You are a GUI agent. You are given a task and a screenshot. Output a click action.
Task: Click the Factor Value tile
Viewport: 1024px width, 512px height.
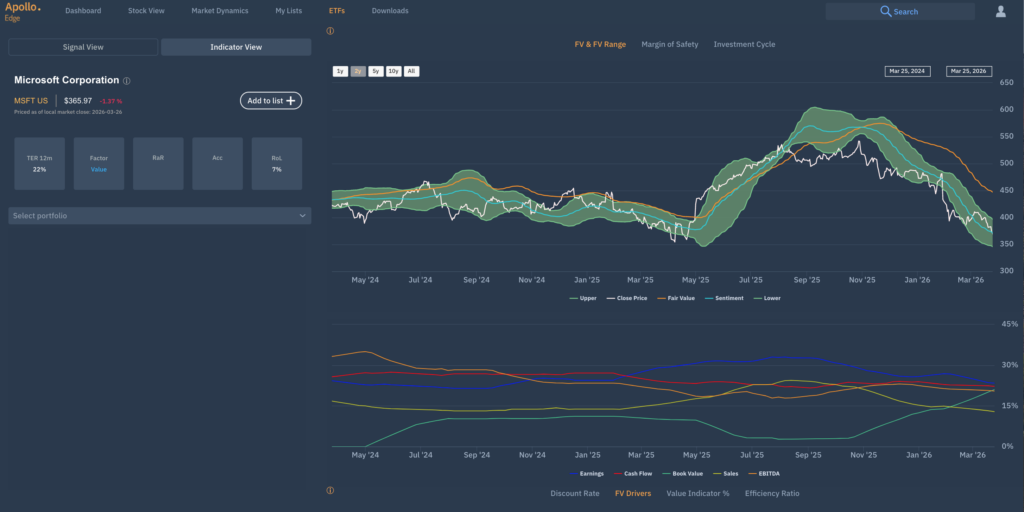click(98, 164)
